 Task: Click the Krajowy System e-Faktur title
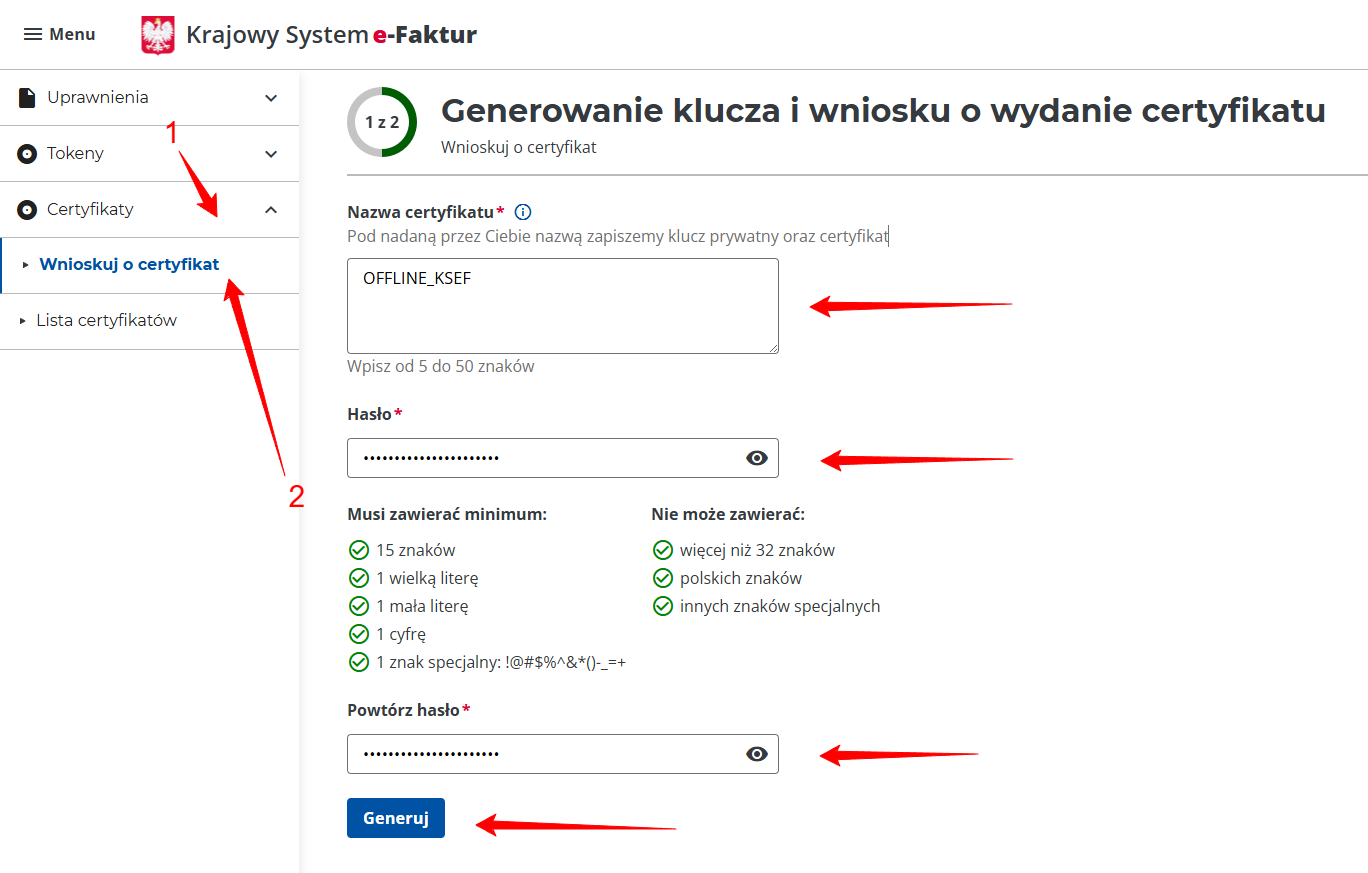331,35
